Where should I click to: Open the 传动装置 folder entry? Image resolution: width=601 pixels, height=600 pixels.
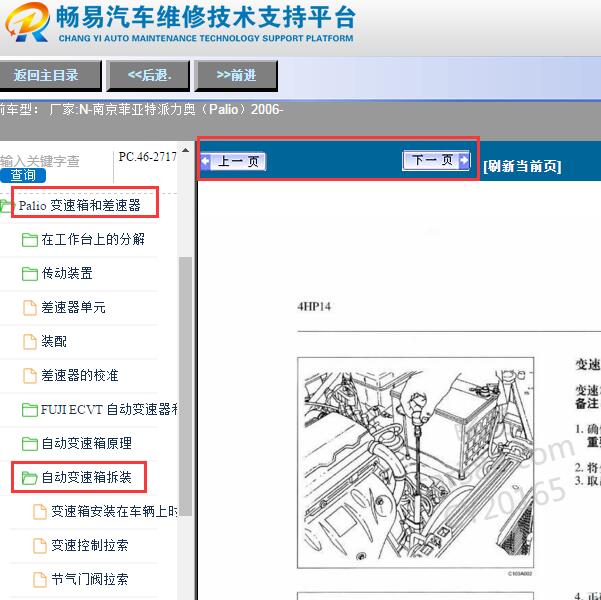point(67,273)
